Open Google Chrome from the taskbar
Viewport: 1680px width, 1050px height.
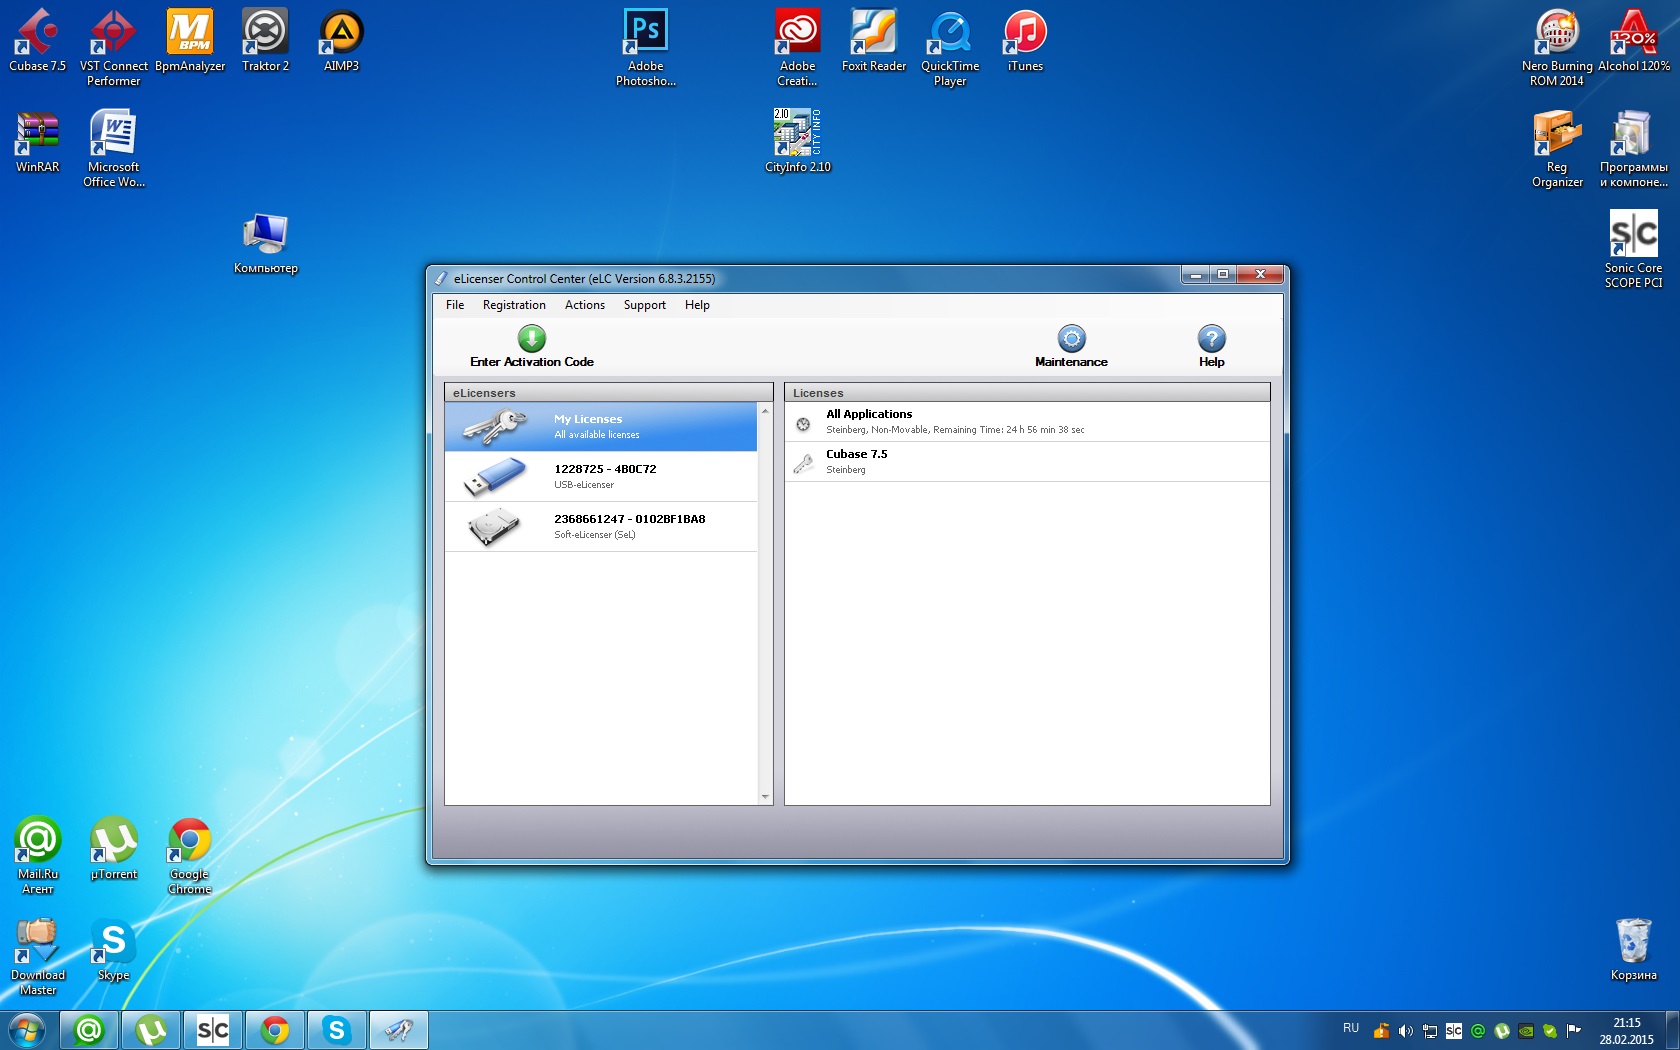tap(275, 1030)
